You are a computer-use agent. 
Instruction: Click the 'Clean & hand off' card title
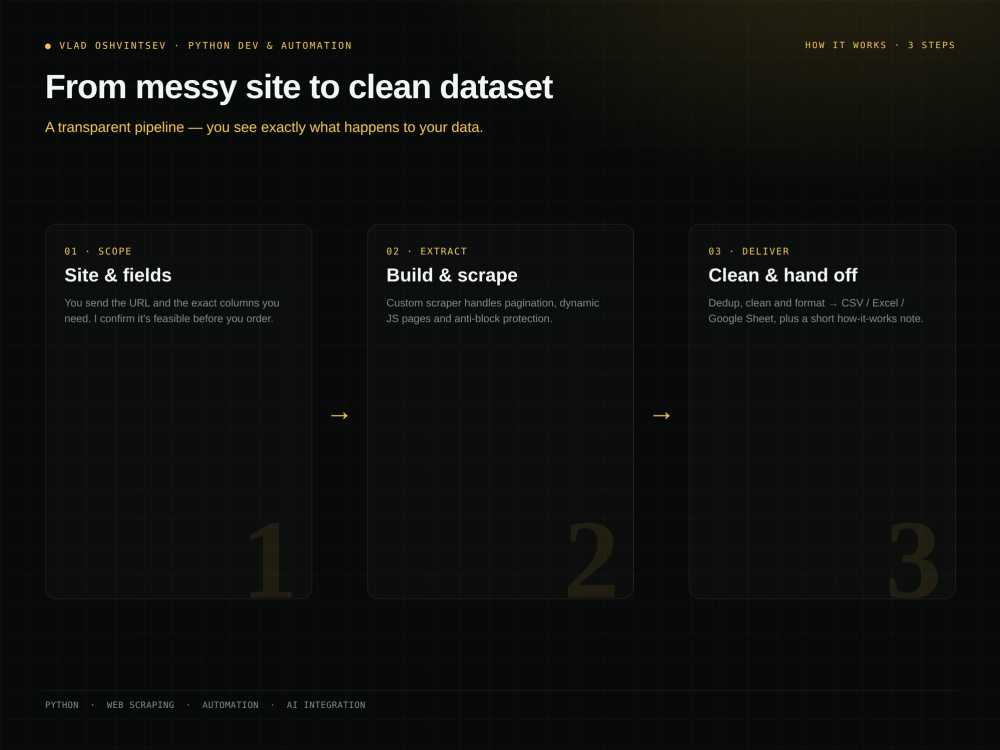783,275
